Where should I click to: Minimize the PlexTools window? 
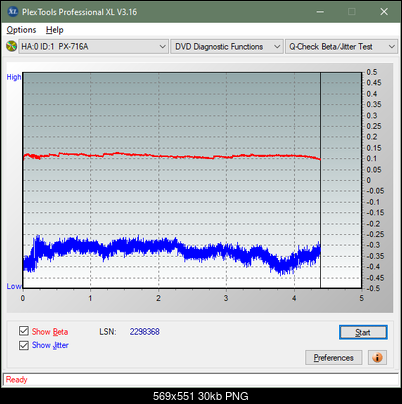point(320,12)
